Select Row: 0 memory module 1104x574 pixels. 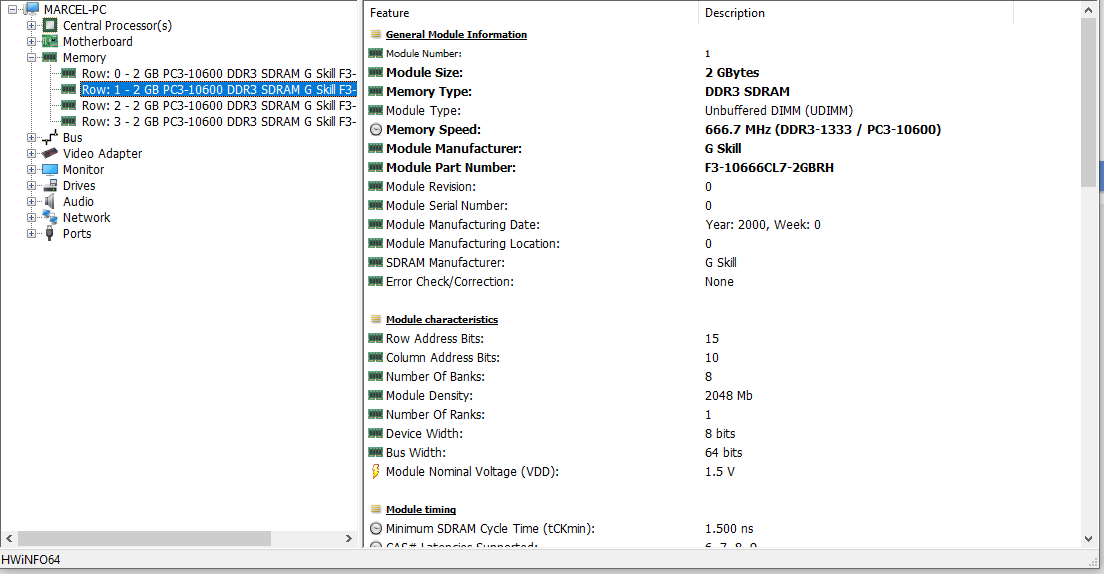(x=219, y=73)
